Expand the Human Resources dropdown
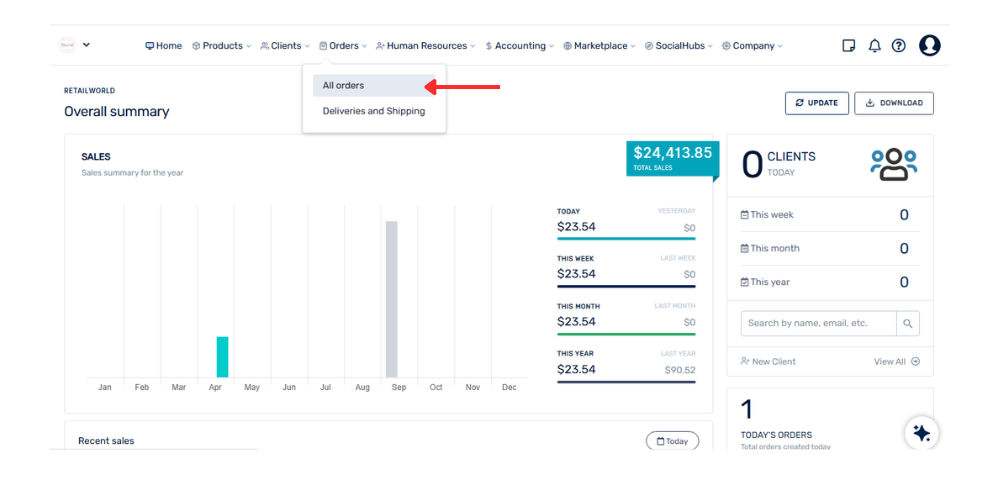1000x500 pixels. click(x=425, y=46)
